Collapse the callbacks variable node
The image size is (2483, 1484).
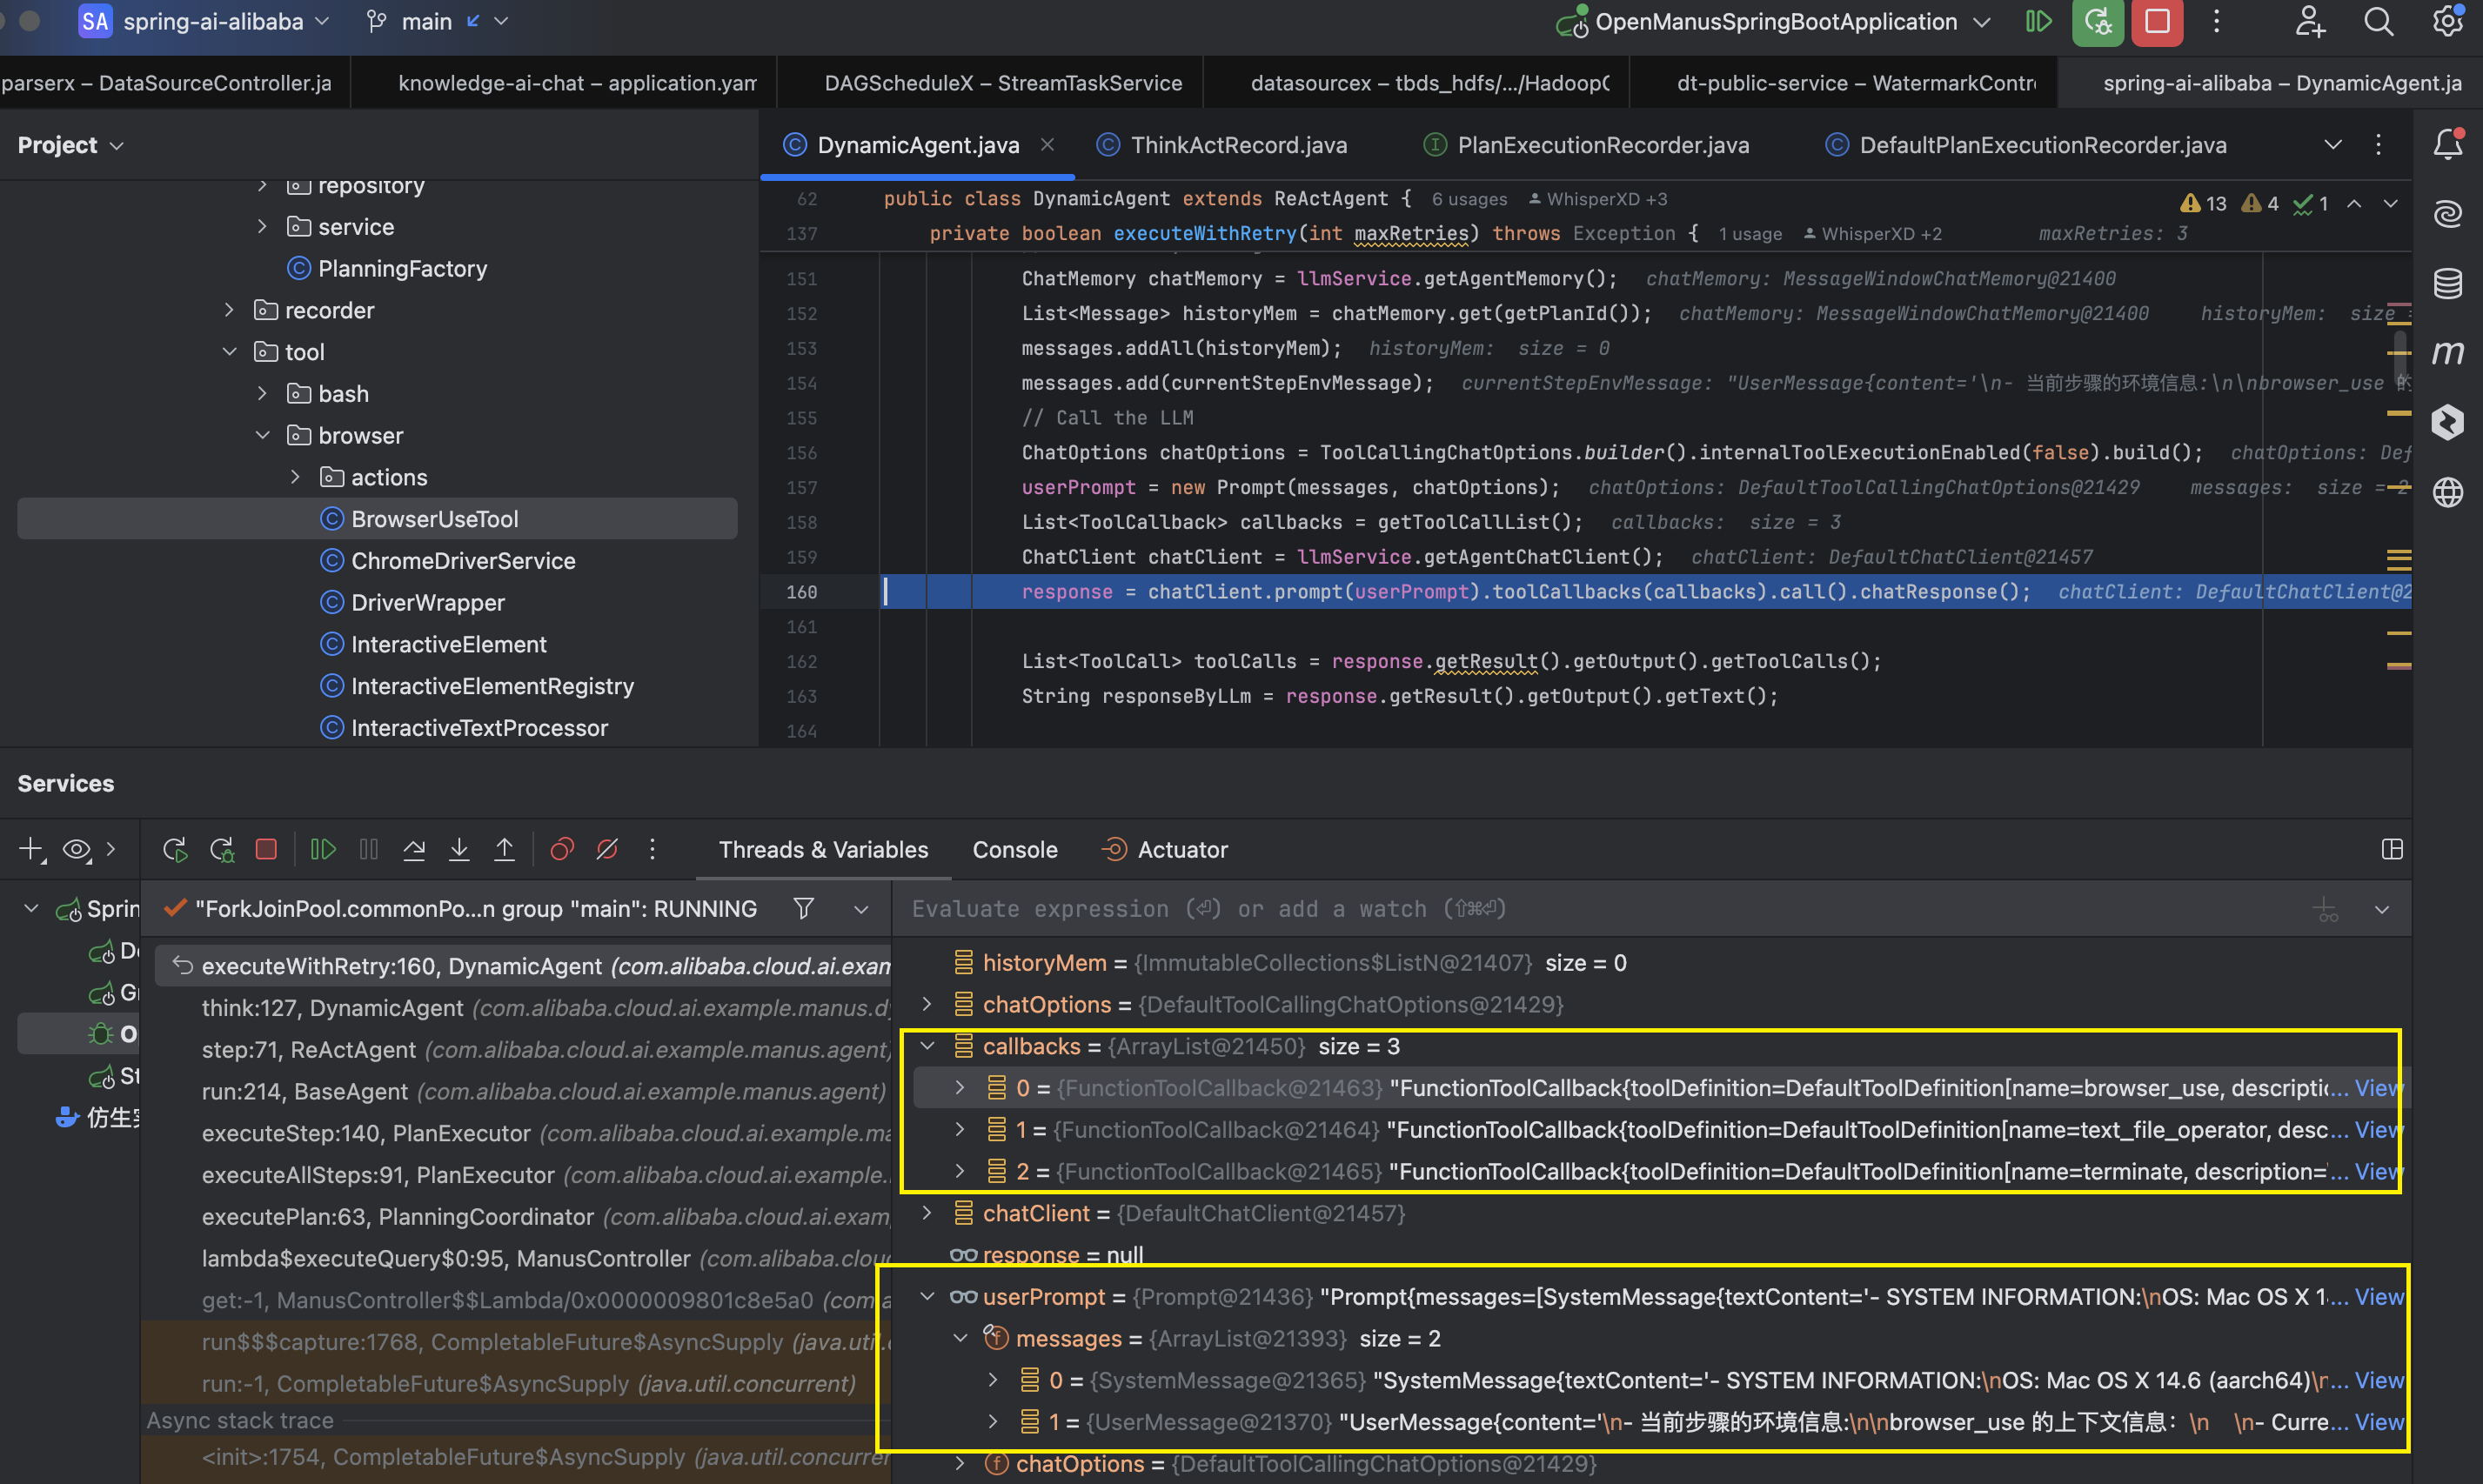coord(927,1046)
